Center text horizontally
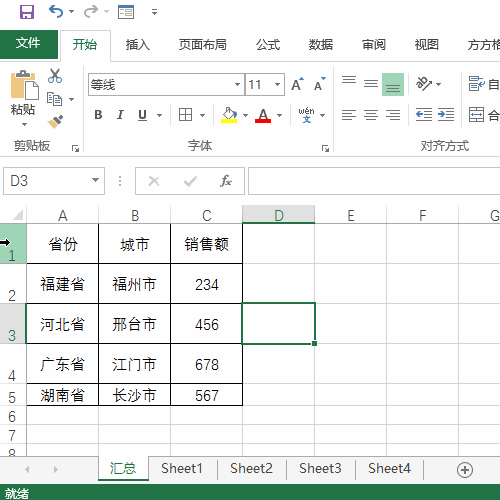The height and width of the screenshot is (500, 500). [x=371, y=115]
